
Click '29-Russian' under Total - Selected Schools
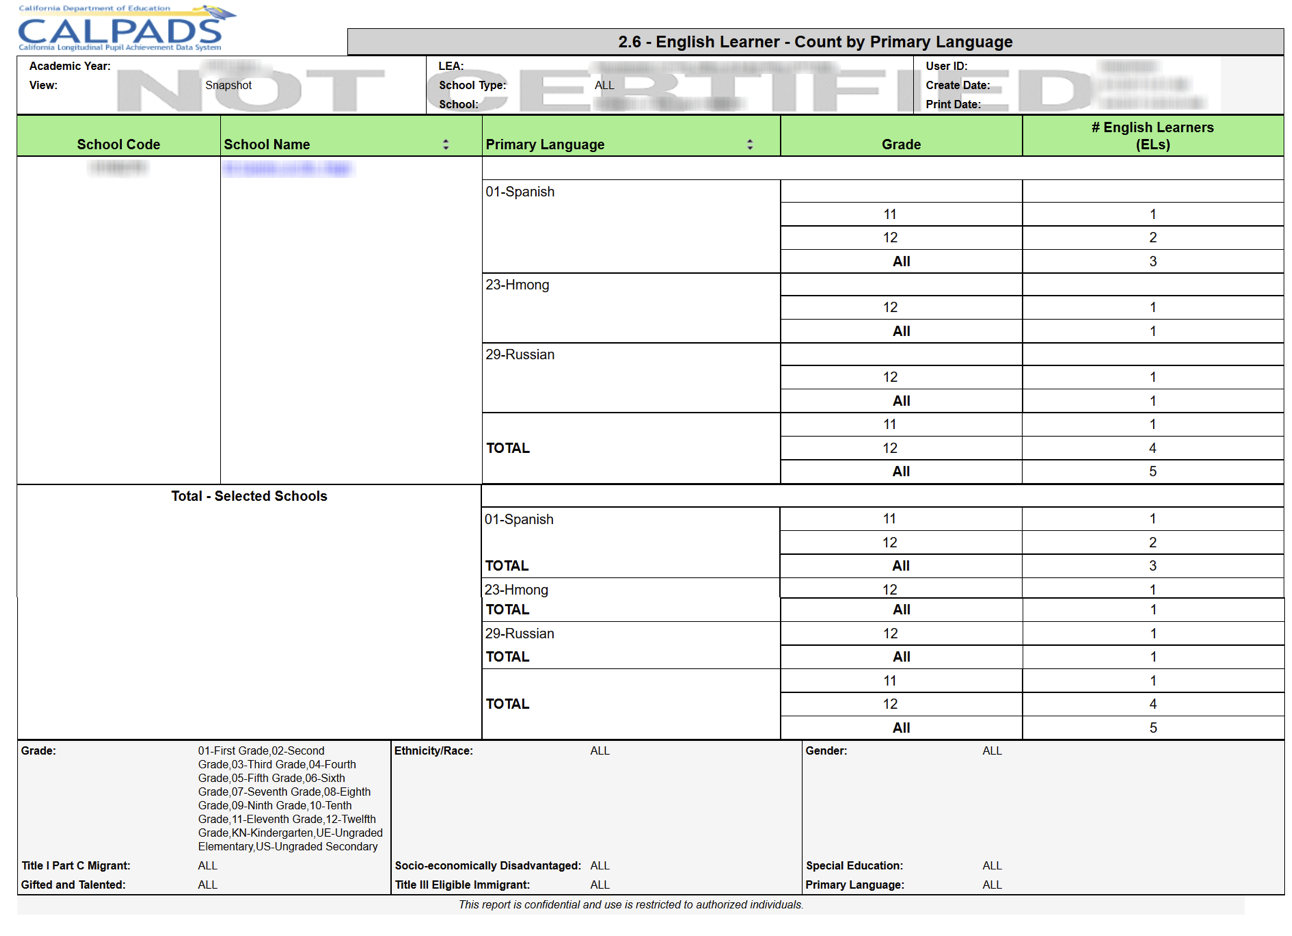pyautogui.click(x=519, y=634)
